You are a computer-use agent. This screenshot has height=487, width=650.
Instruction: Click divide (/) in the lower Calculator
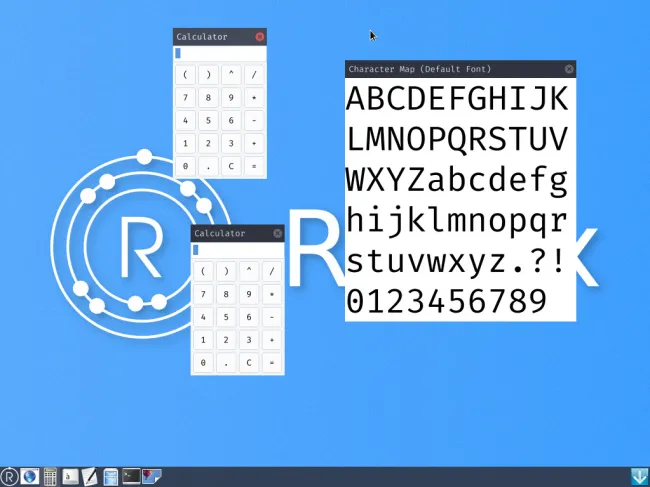(272, 271)
